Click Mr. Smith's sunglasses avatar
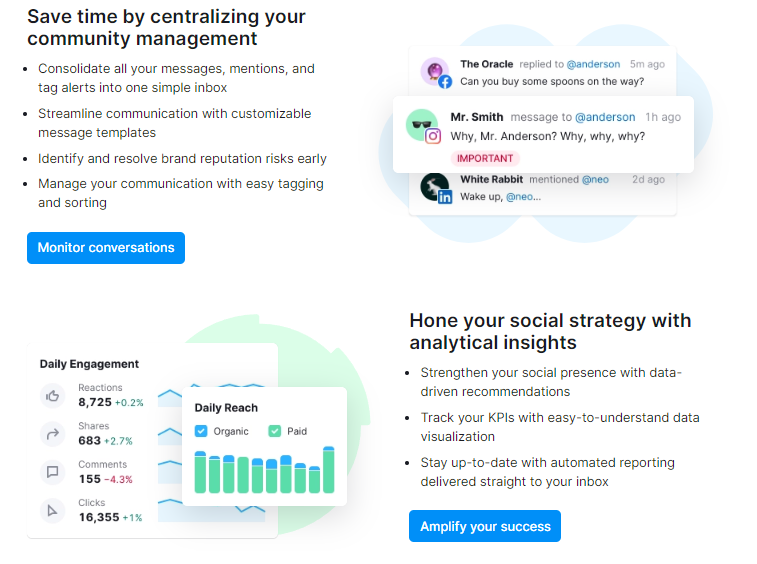757x564 pixels. tap(421, 125)
